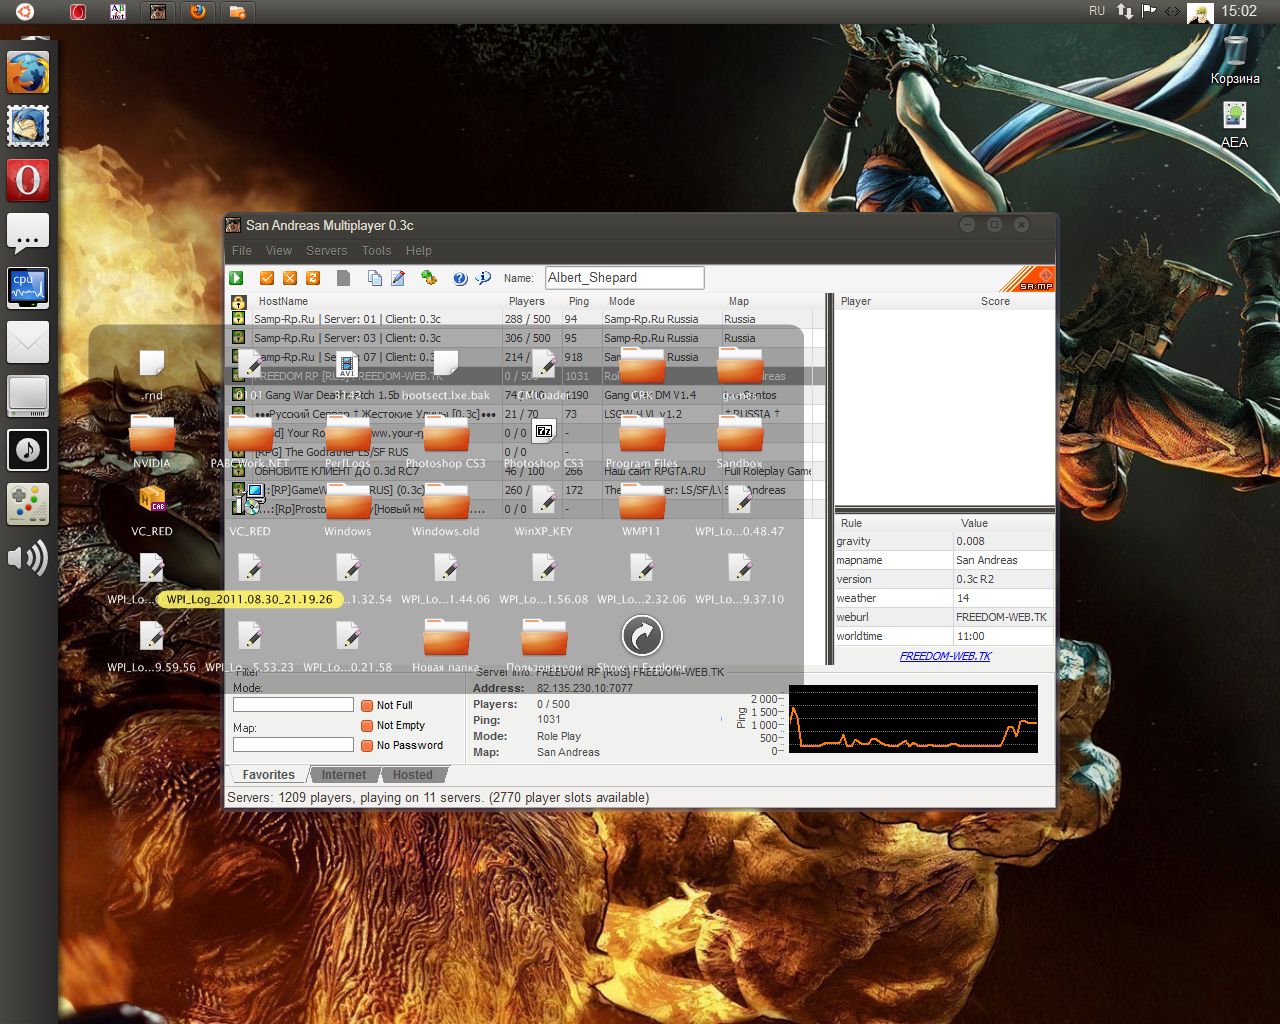Click the speaker volume dock icon

[28, 558]
